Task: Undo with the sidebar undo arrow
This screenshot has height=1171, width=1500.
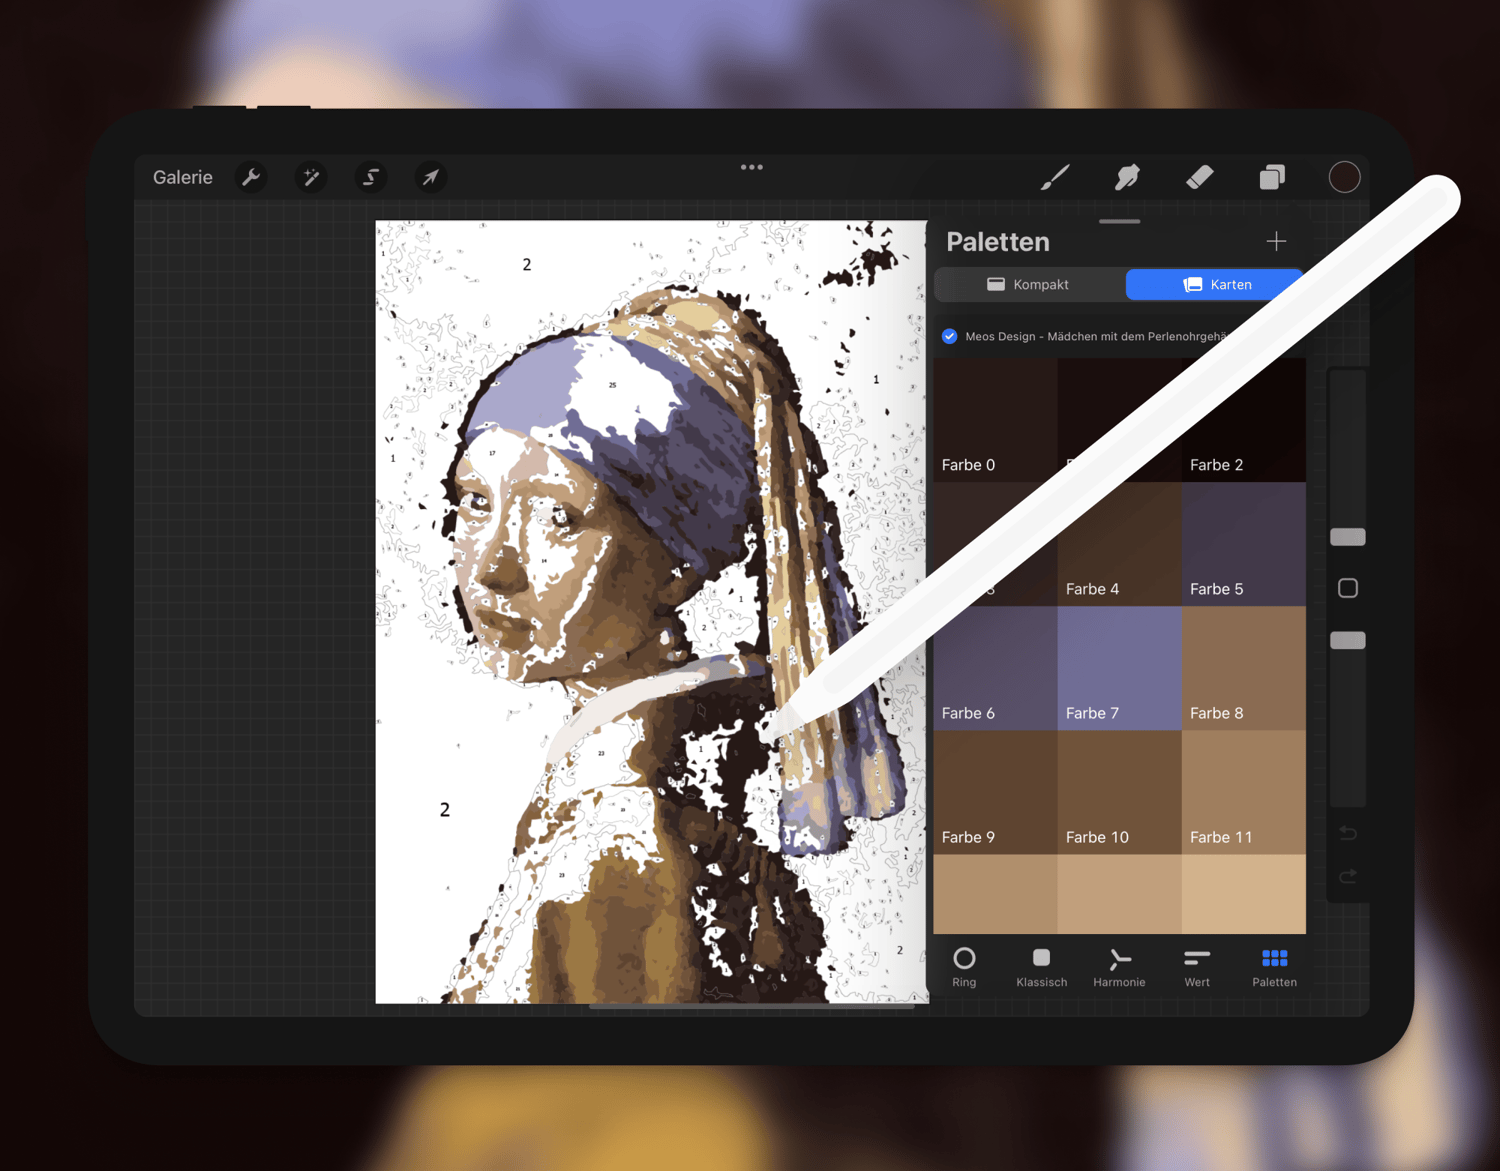Action: pos(1348,833)
